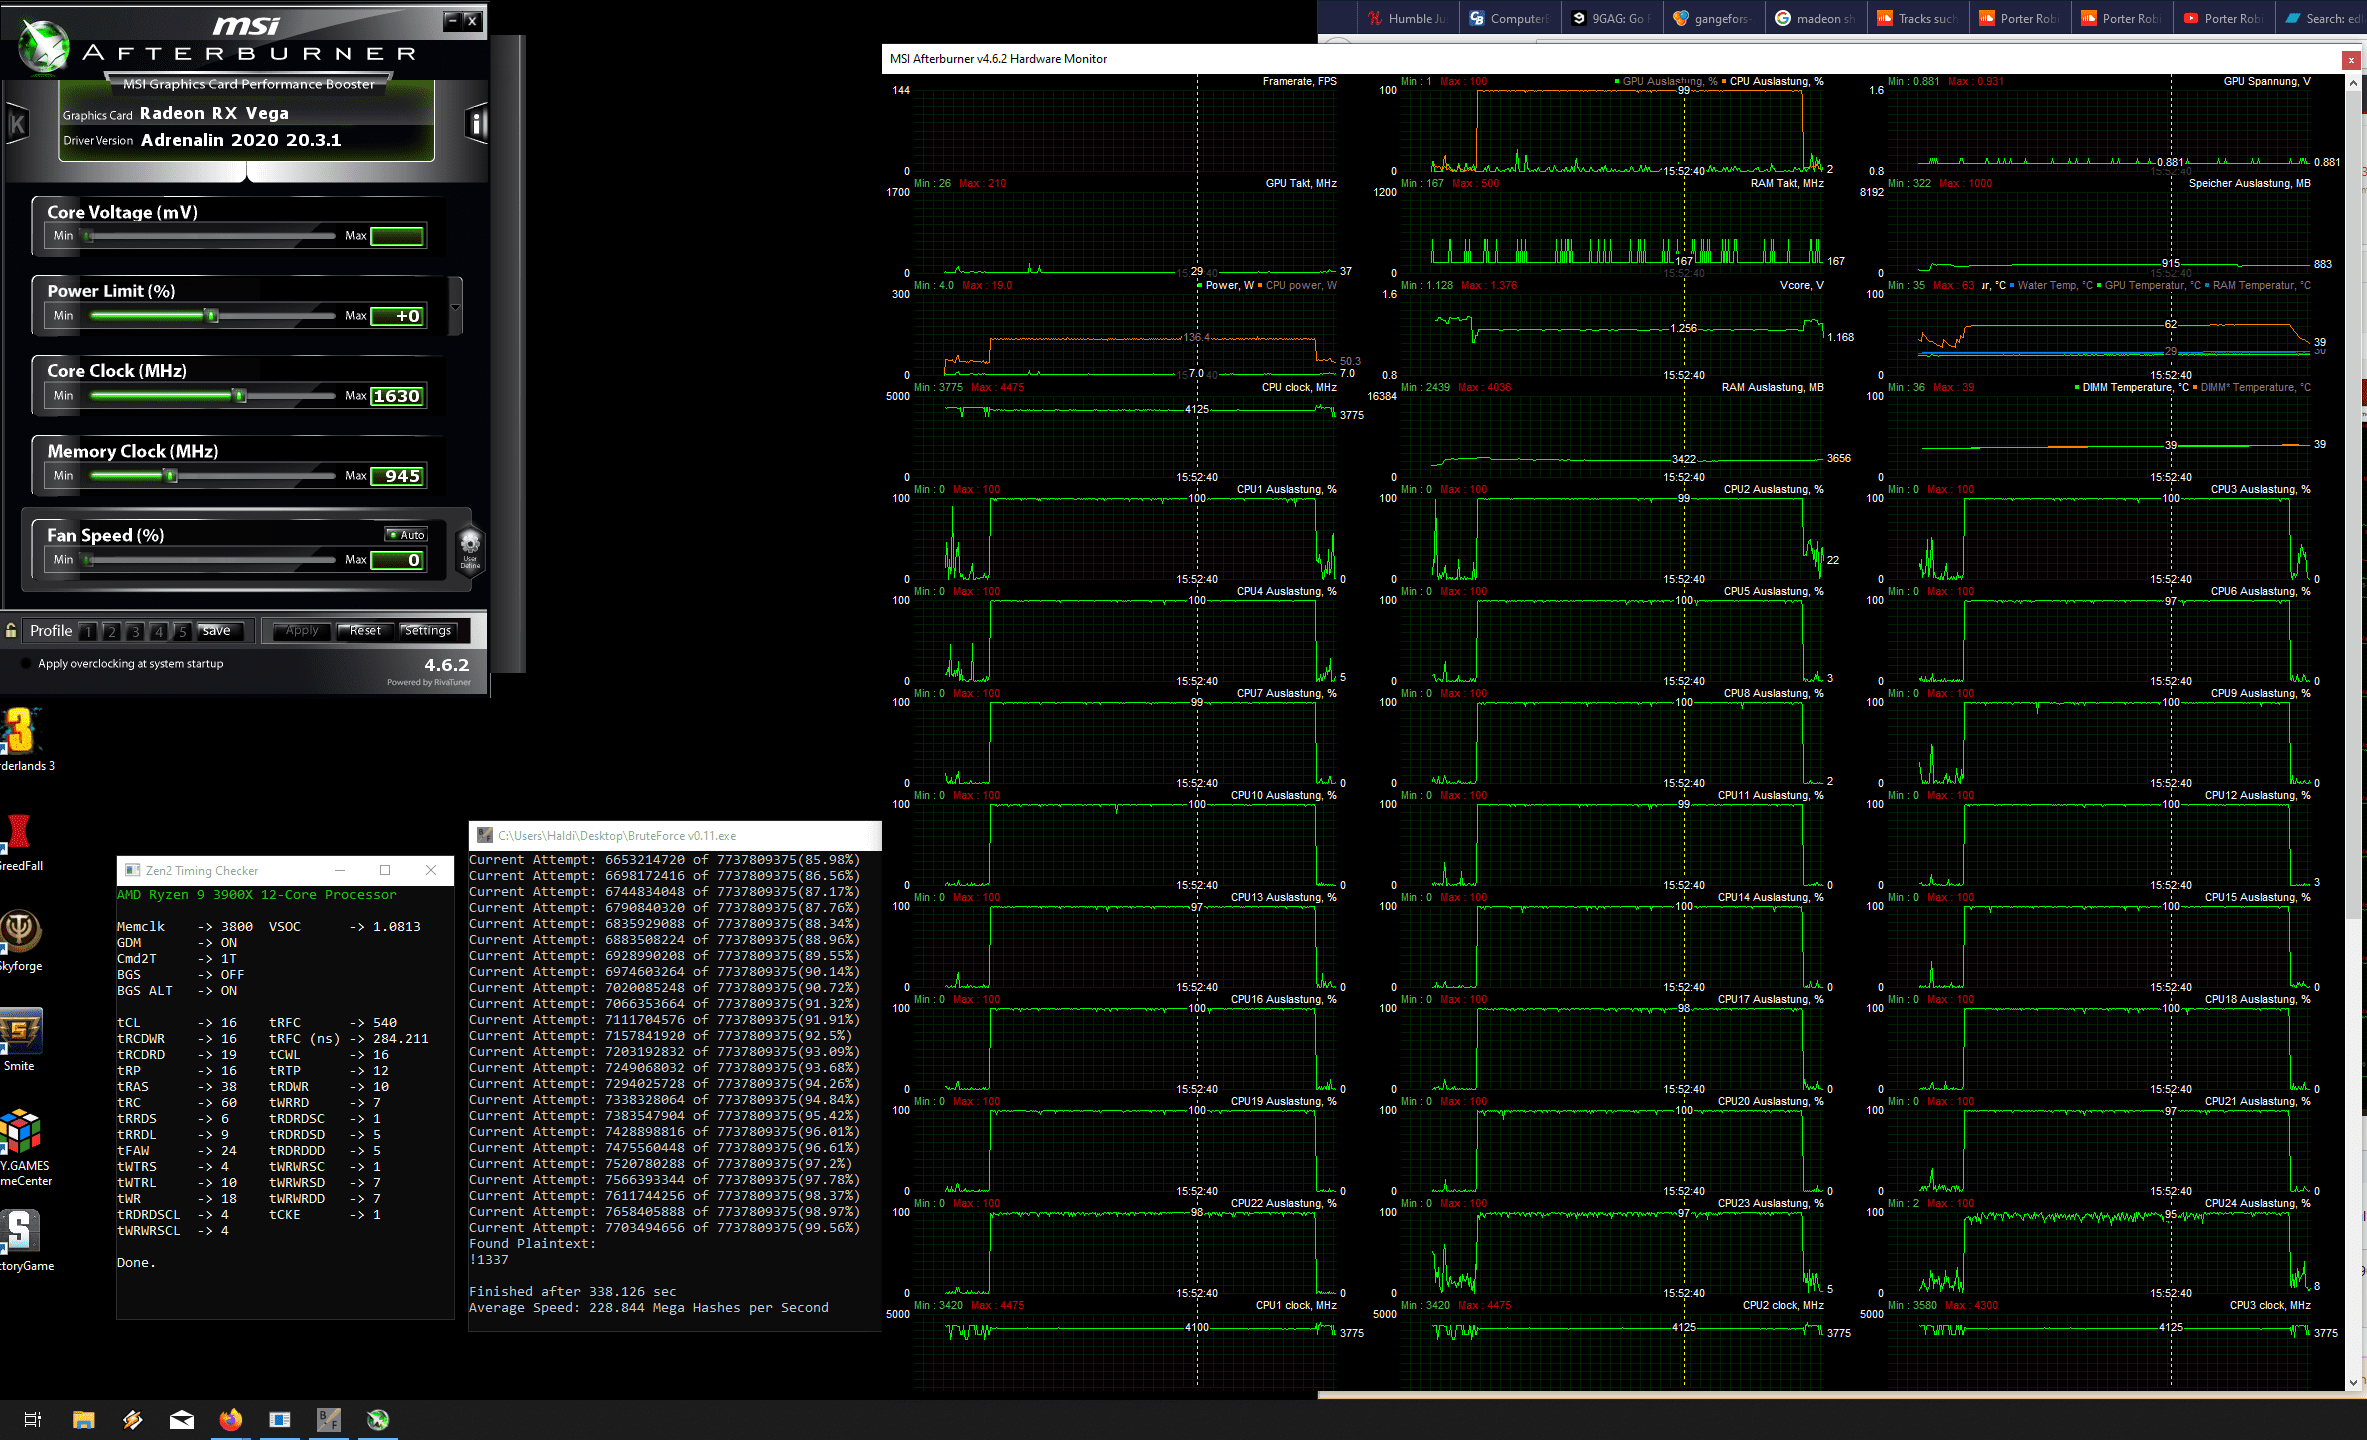Select profile slot 4
This screenshot has height=1440, width=2367.
(x=159, y=631)
